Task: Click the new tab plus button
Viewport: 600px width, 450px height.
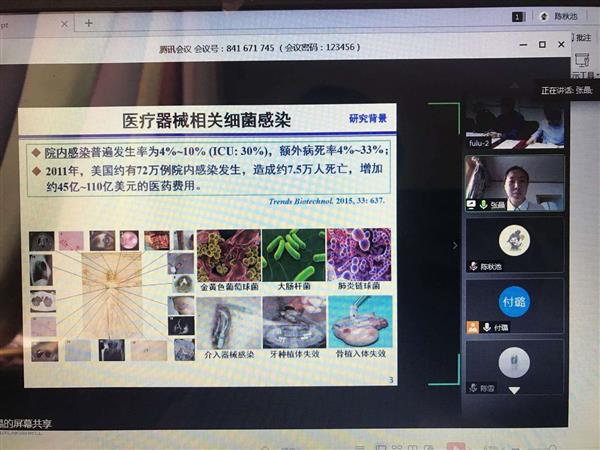Action: click(89, 22)
